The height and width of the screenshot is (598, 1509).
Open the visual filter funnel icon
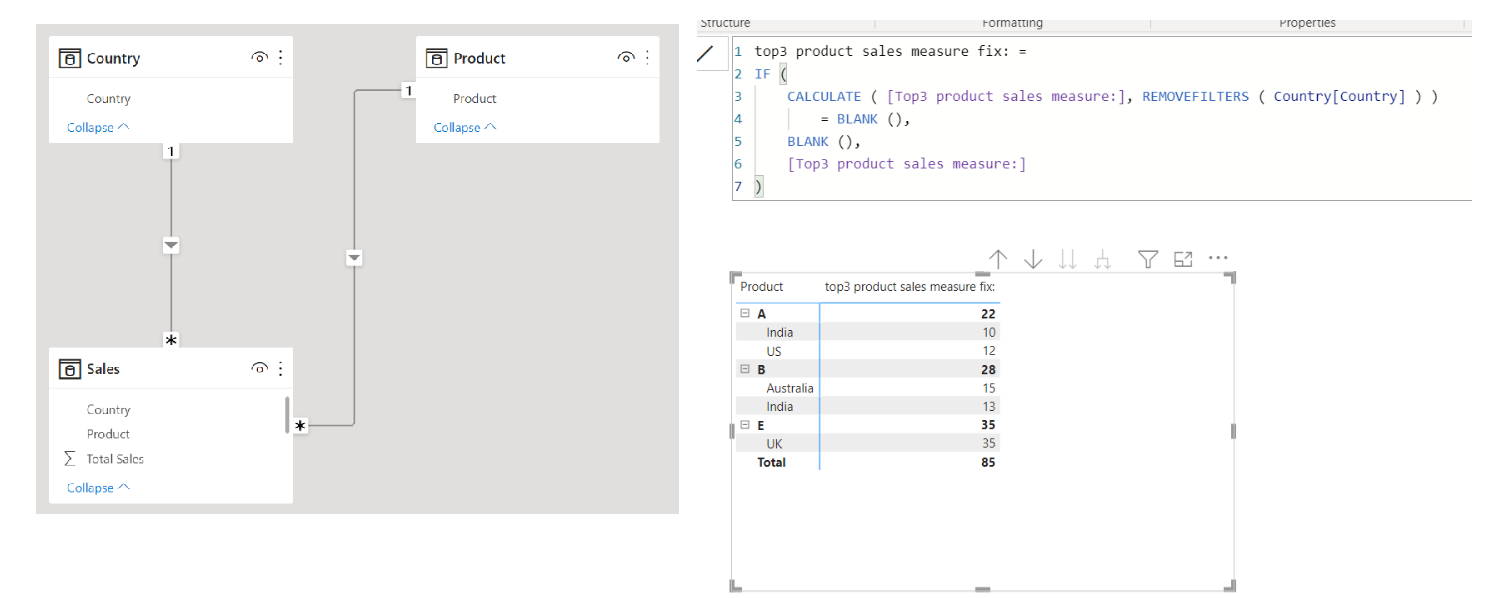tap(1148, 259)
